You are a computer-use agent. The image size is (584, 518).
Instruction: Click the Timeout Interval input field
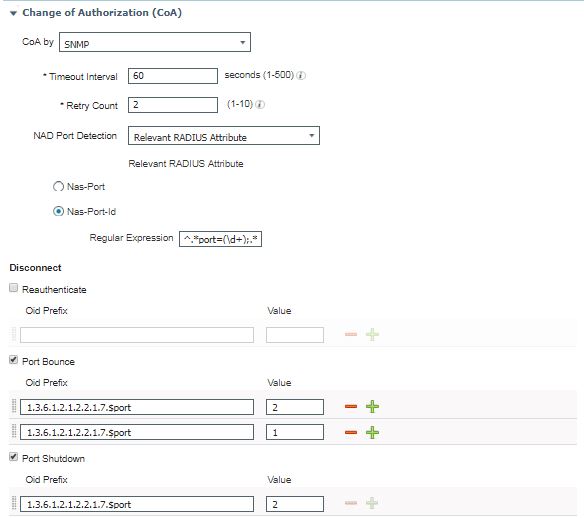(173, 76)
